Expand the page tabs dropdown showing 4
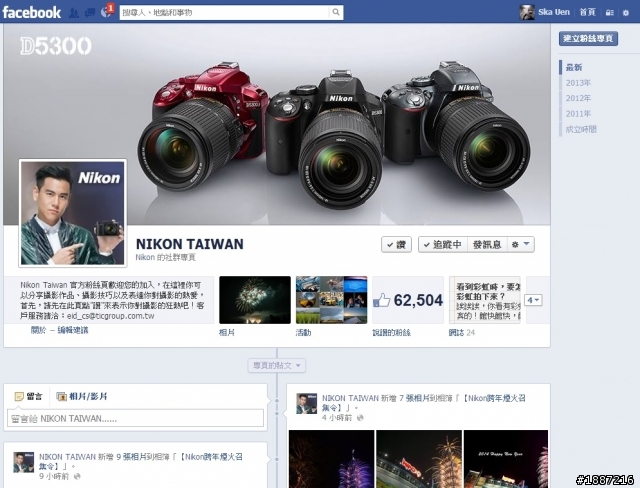 tap(533, 300)
